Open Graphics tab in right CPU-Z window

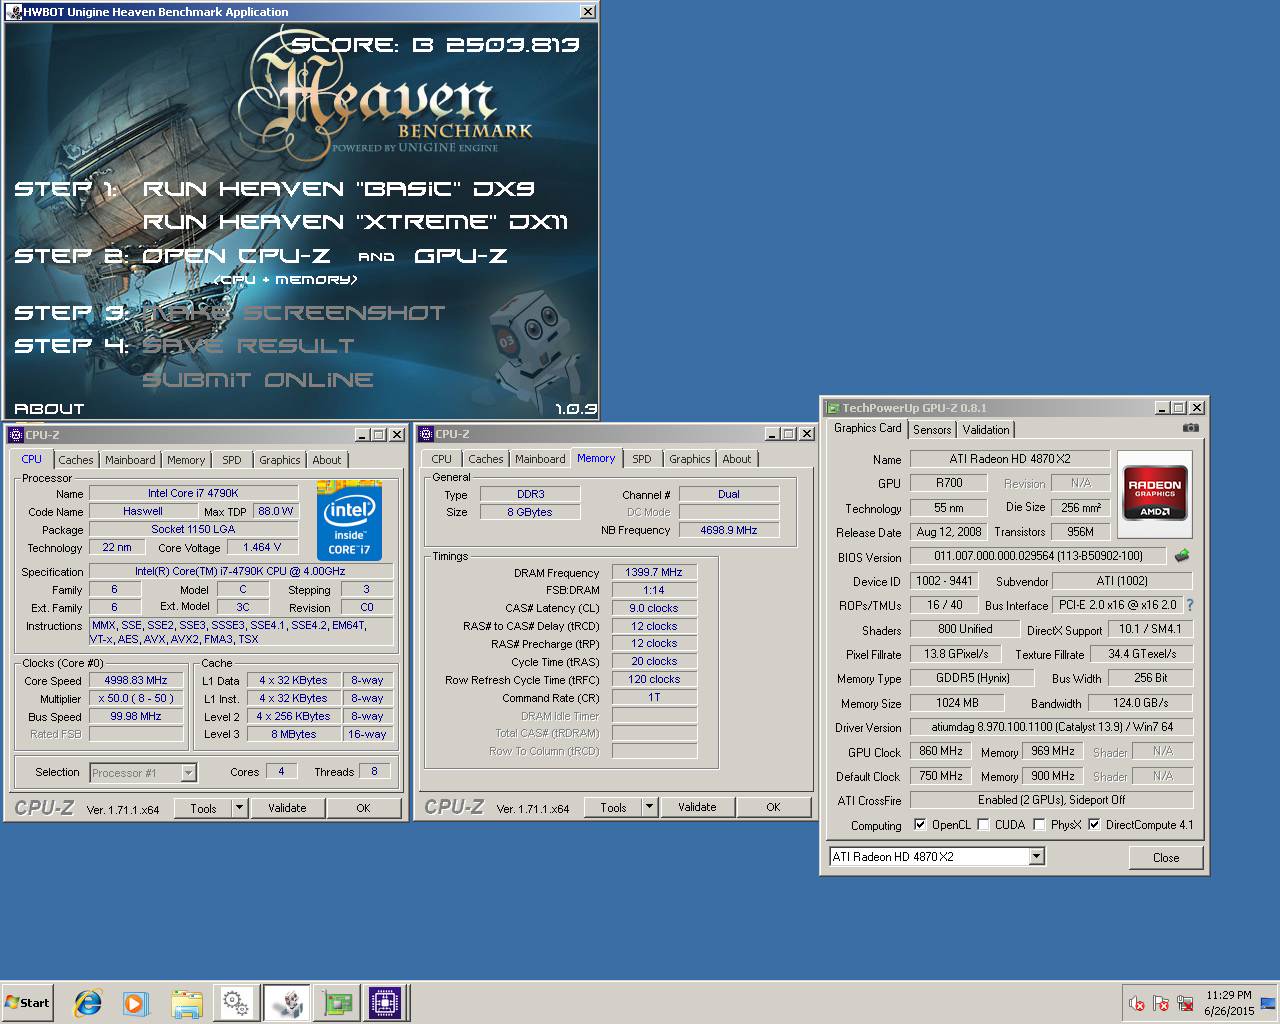(x=690, y=459)
